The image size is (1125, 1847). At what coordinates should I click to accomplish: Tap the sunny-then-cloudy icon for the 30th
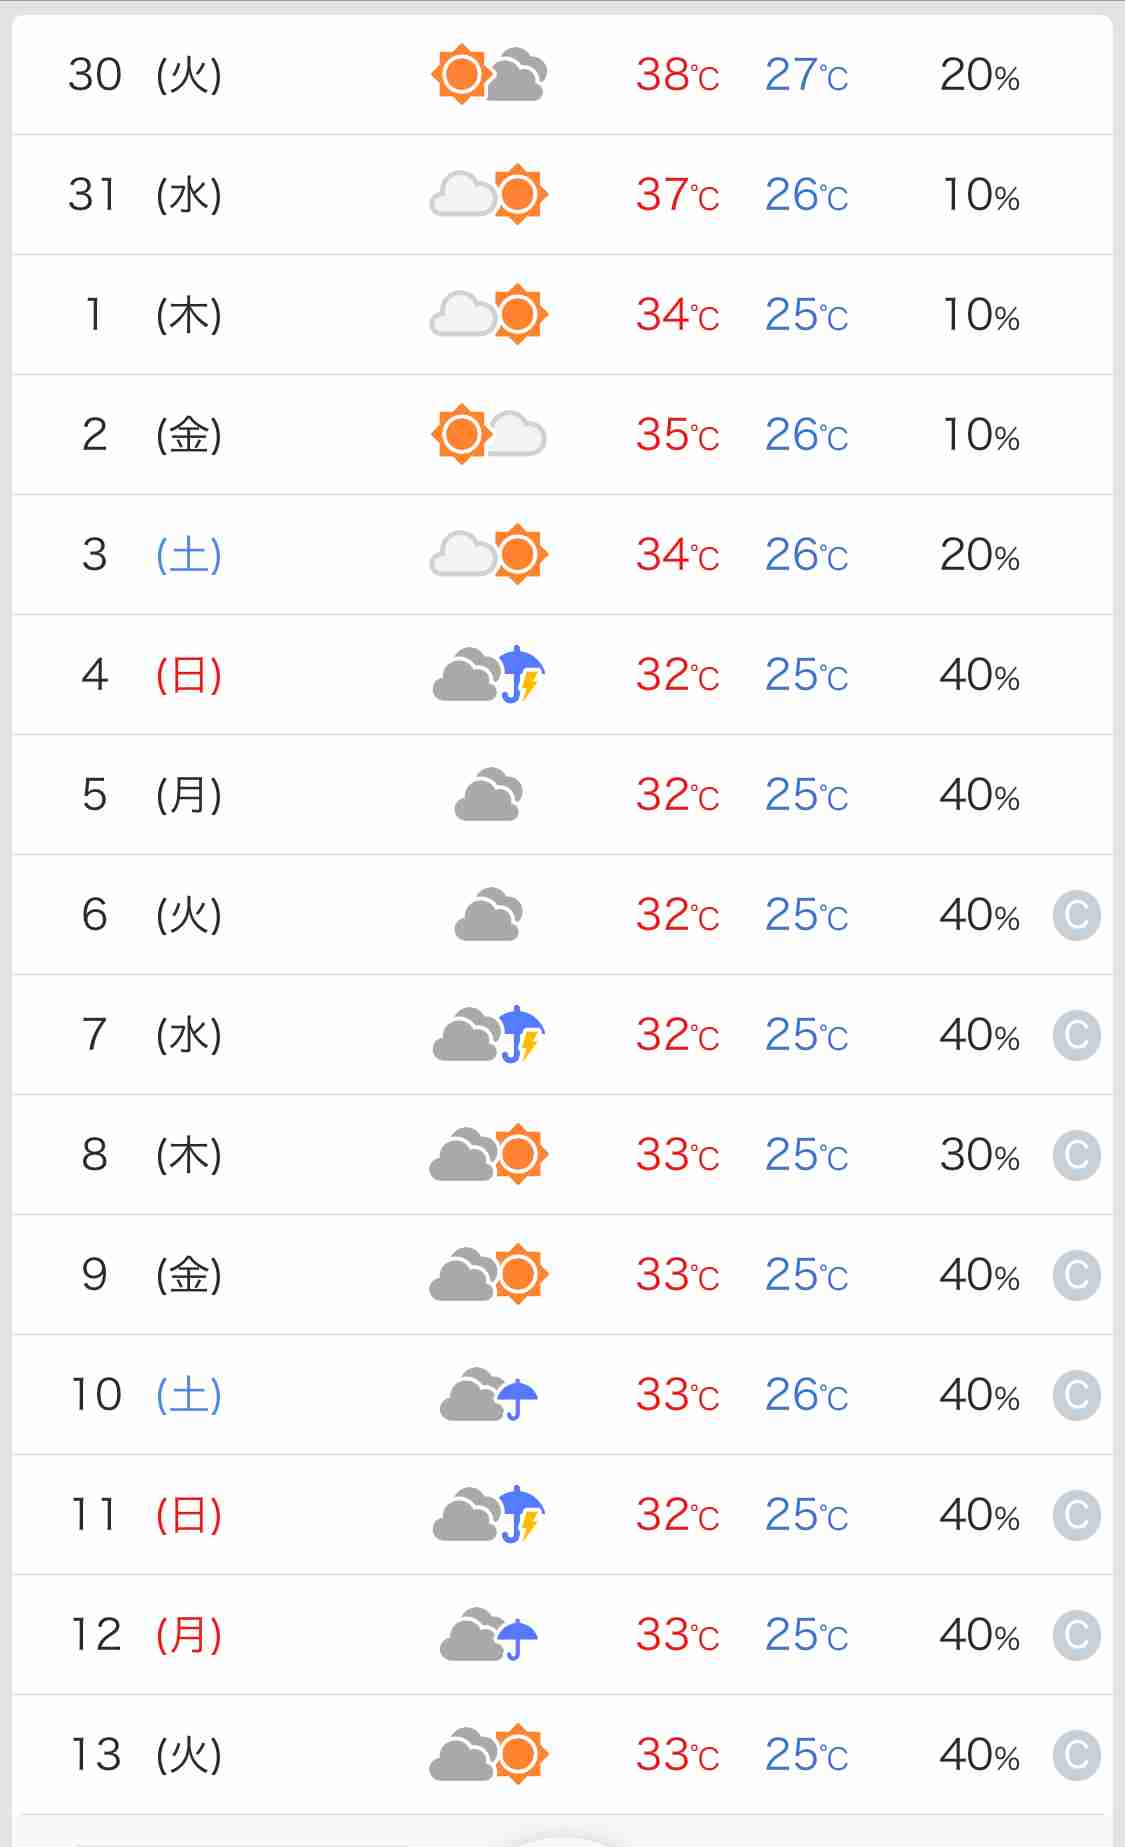tap(489, 74)
